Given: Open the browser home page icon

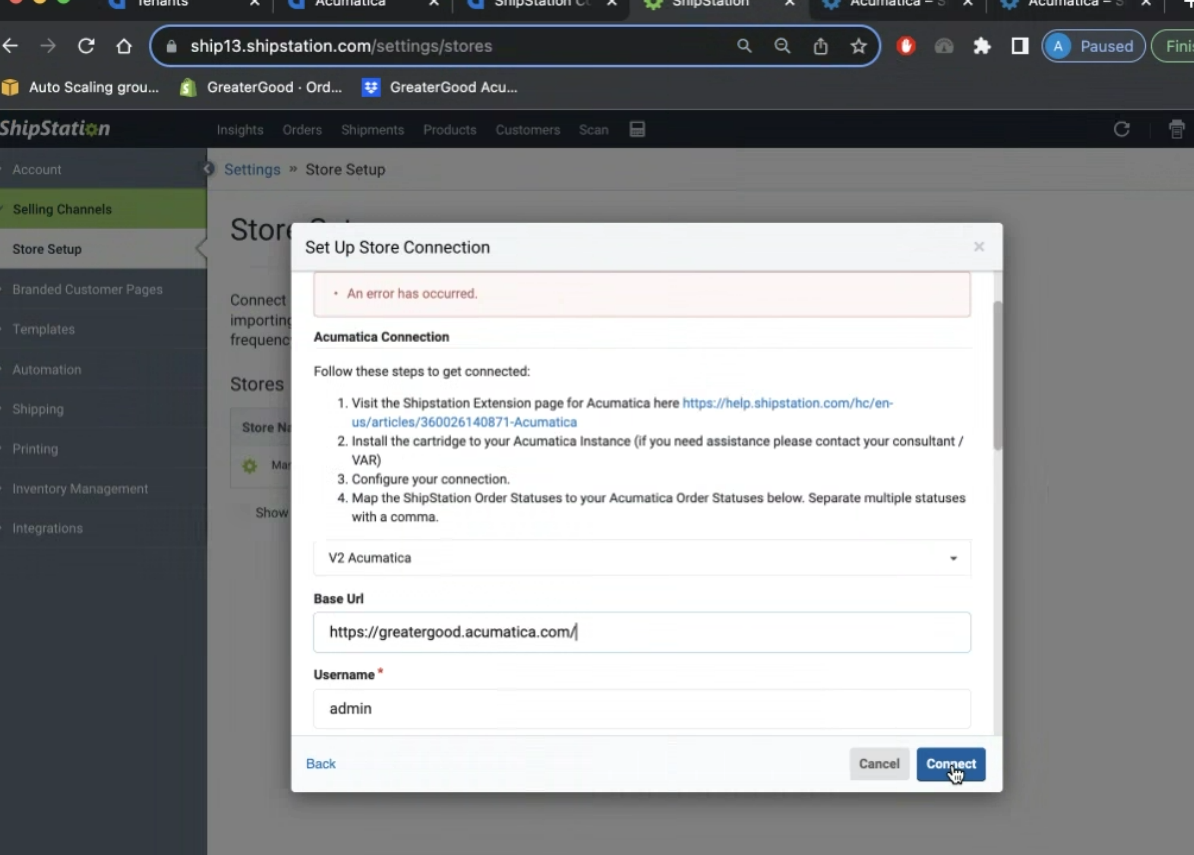Looking at the screenshot, I should pyautogui.click(x=124, y=46).
